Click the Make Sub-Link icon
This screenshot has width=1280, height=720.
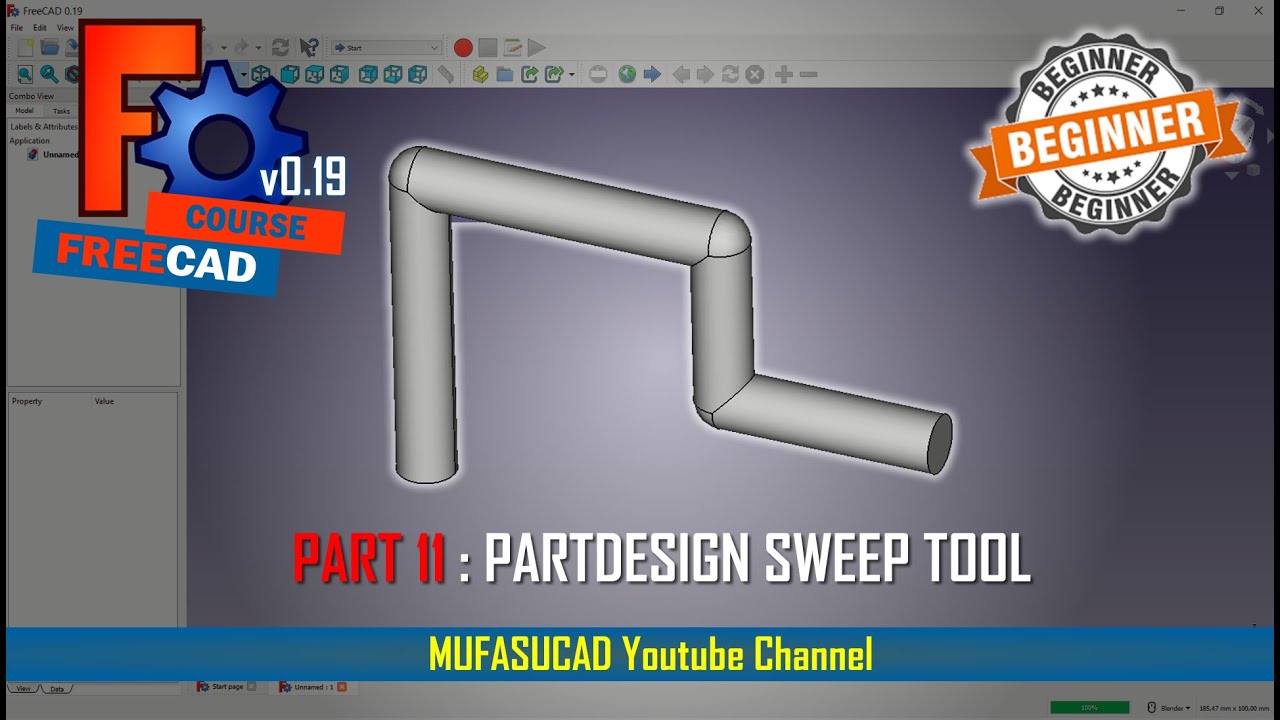click(554, 74)
